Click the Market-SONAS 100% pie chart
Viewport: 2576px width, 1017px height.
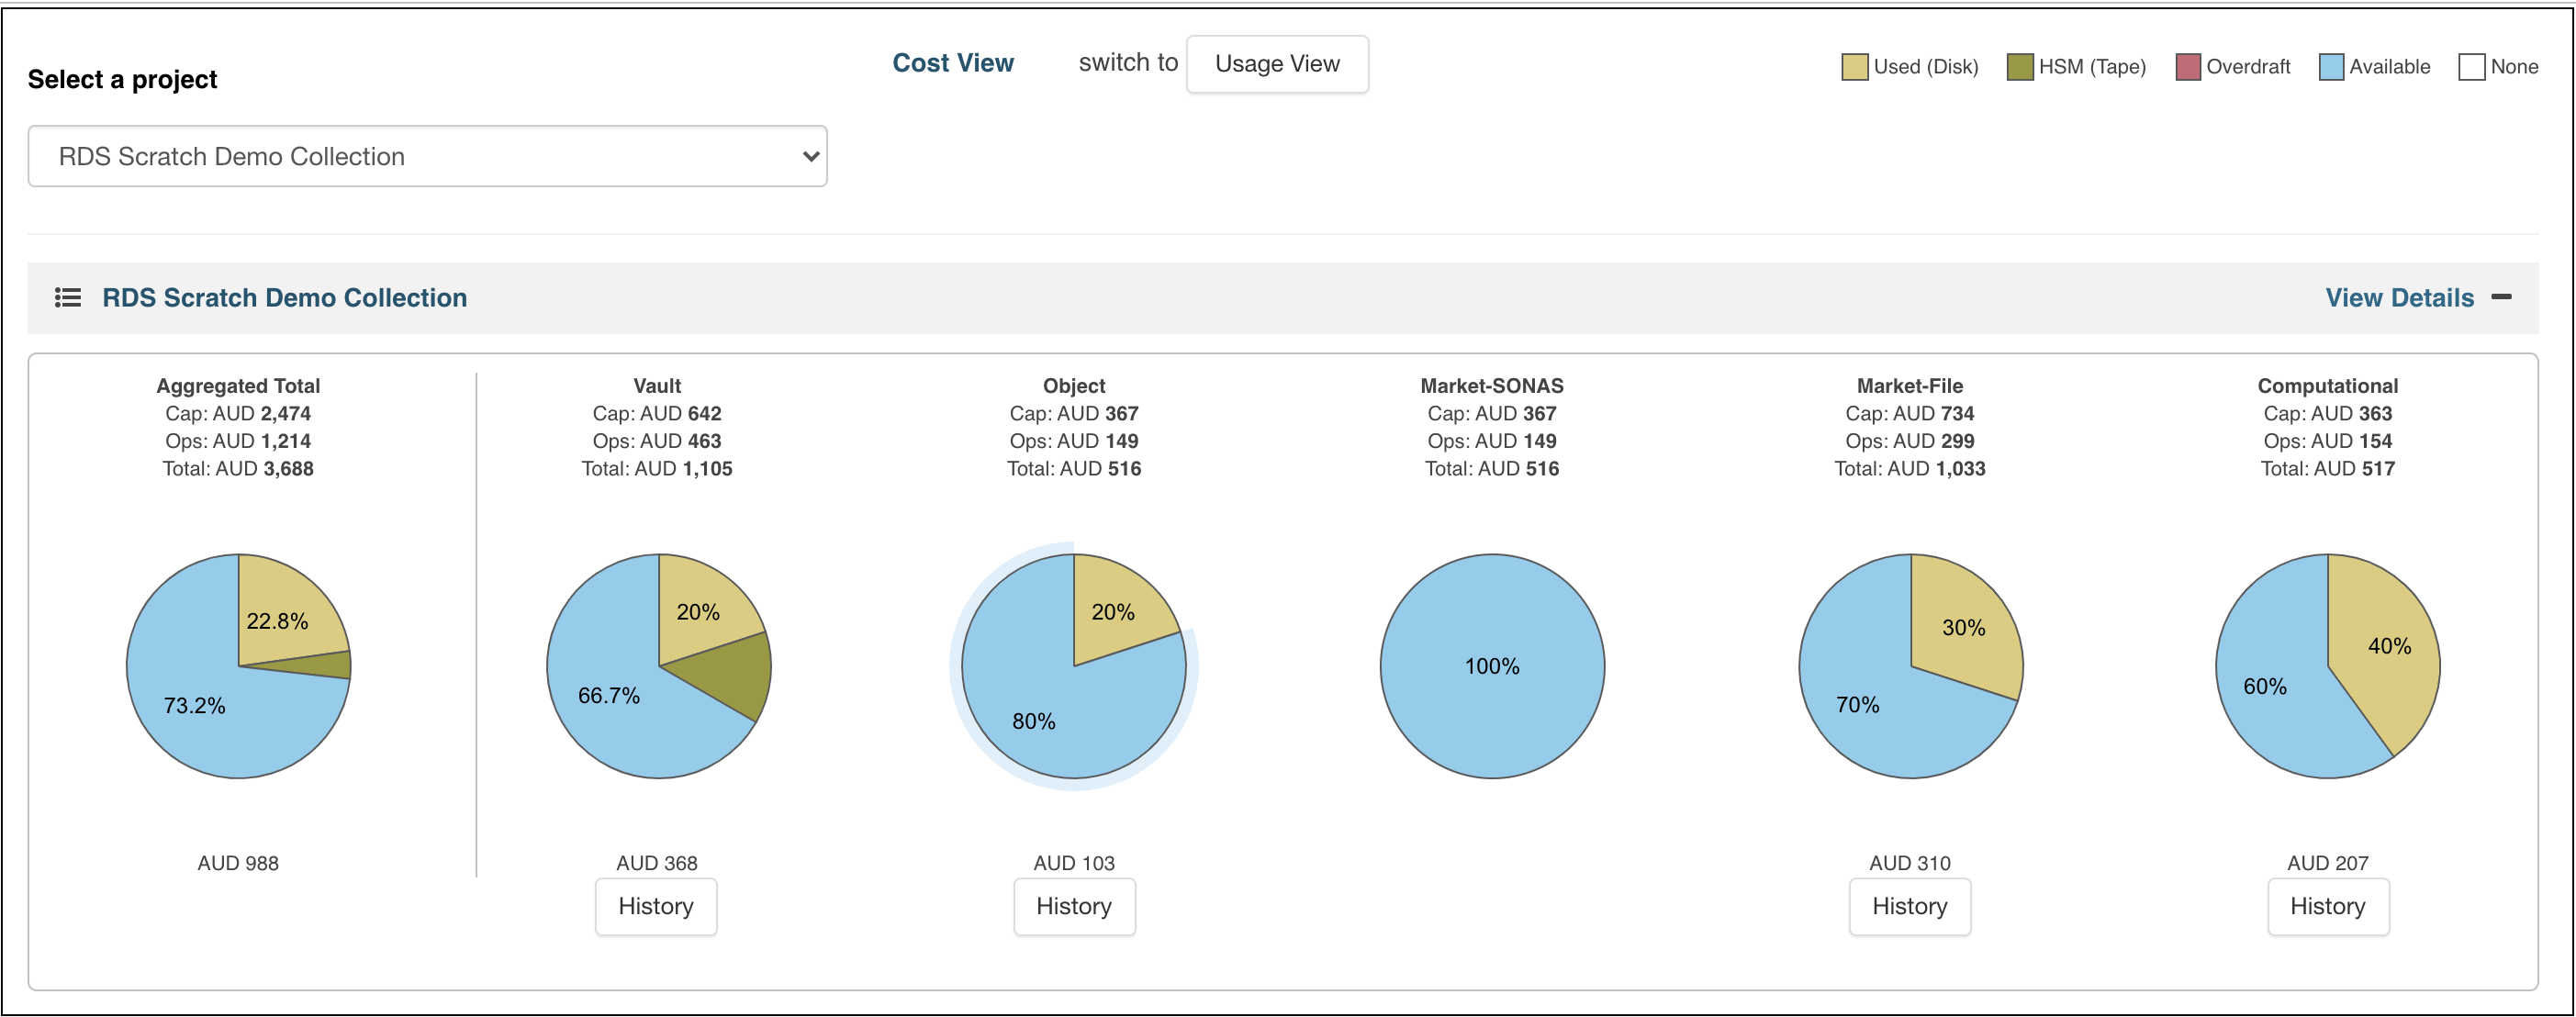1492,666
